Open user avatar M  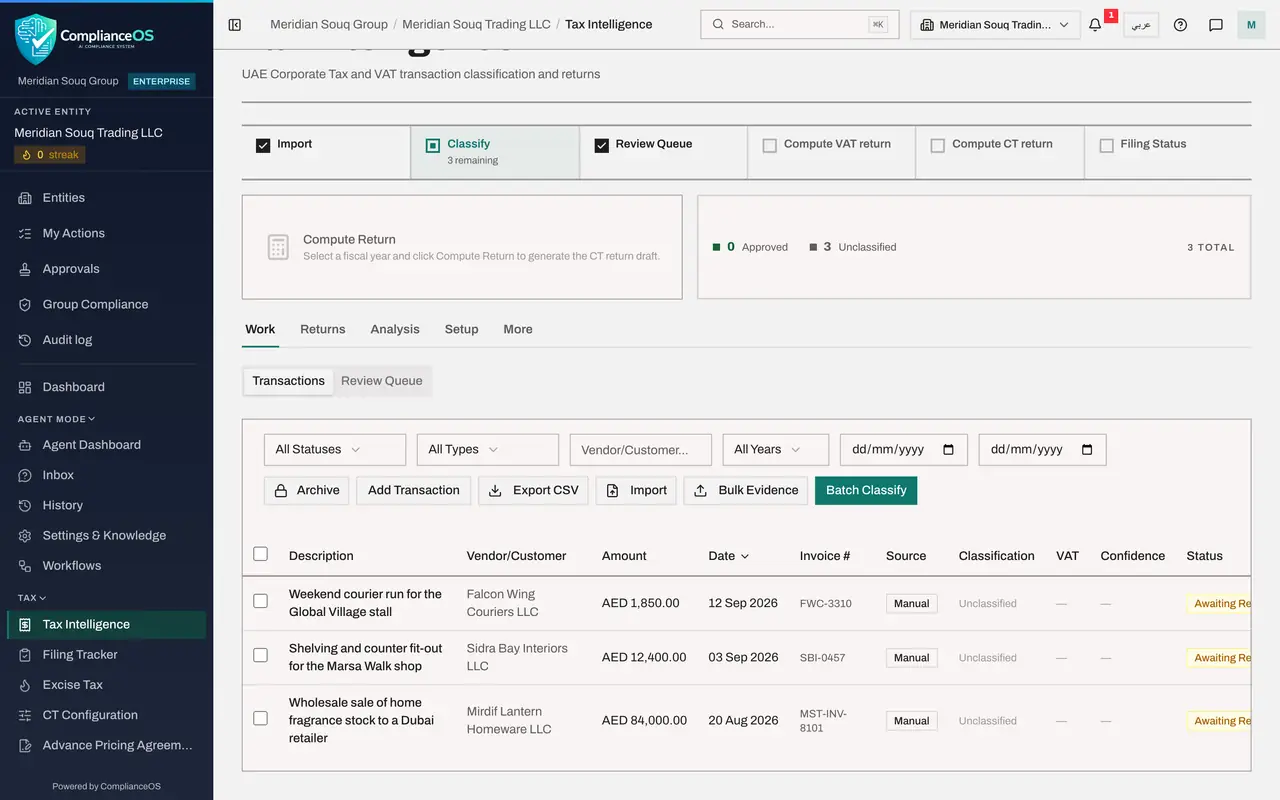[1251, 25]
